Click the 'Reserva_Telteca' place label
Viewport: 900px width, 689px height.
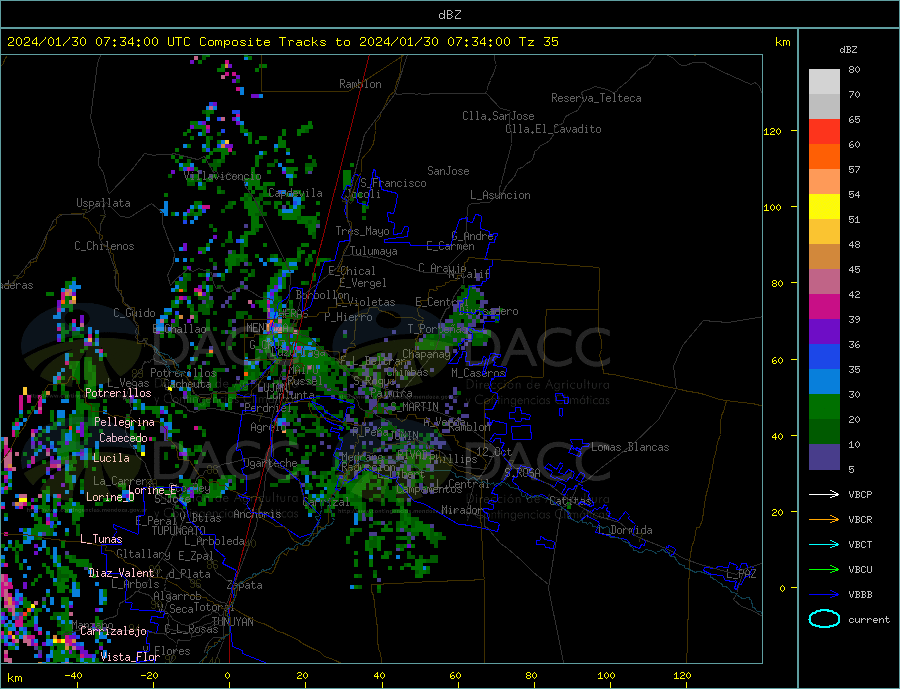tap(596, 98)
